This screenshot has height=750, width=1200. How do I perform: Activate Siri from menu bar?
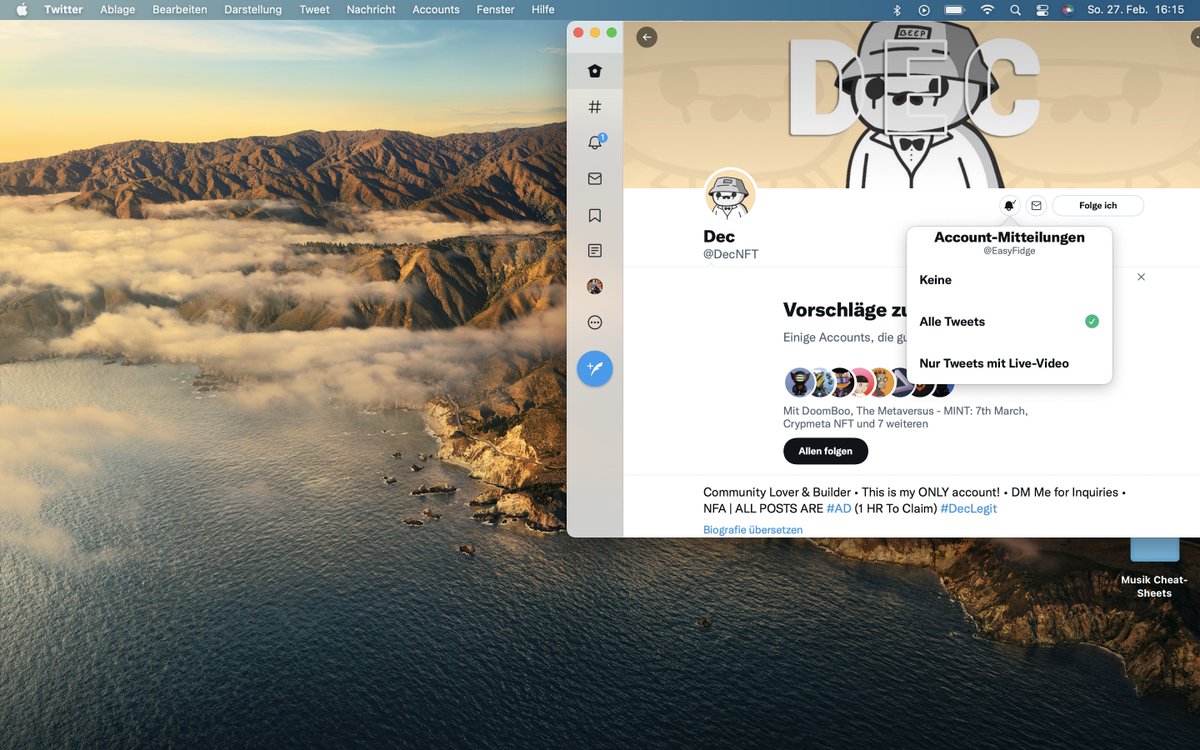[1068, 10]
